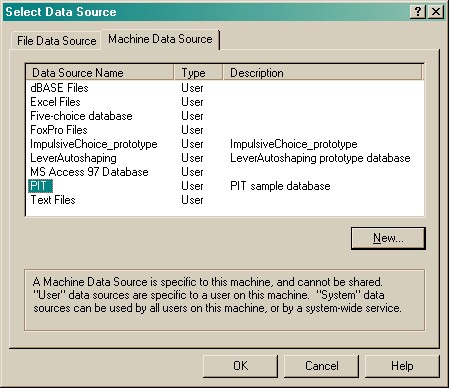Switch to the File Data Source tab
Viewport: 449px width, 388px height.
56,41
